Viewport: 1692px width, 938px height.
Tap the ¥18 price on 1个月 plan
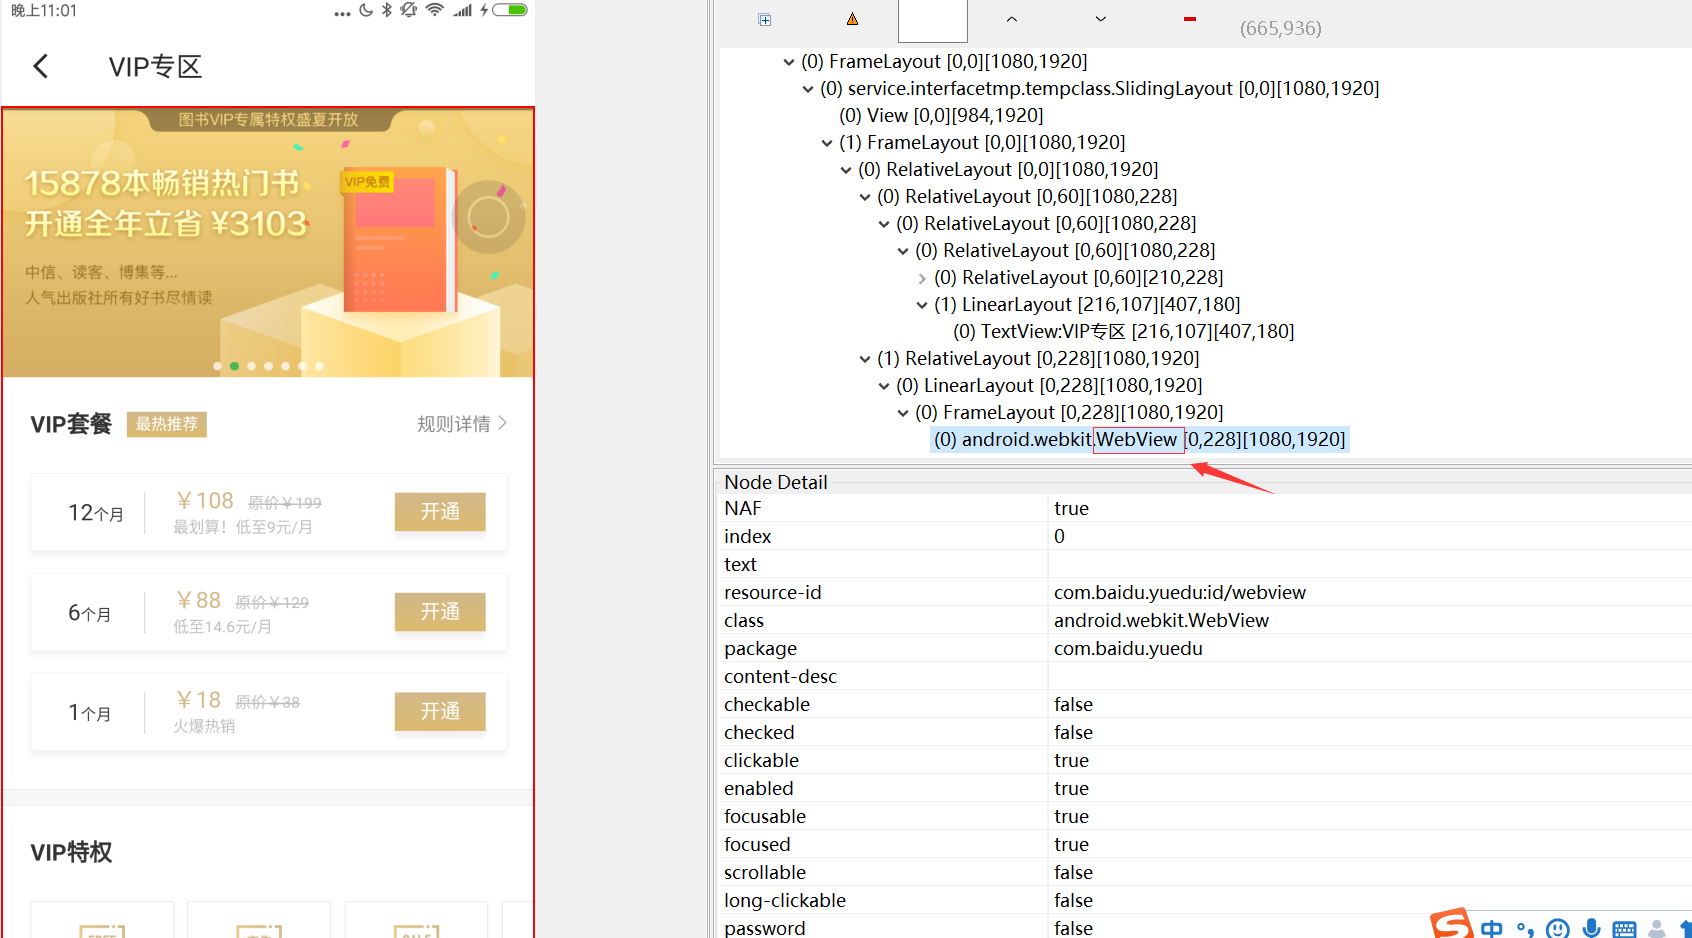click(199, 700)
